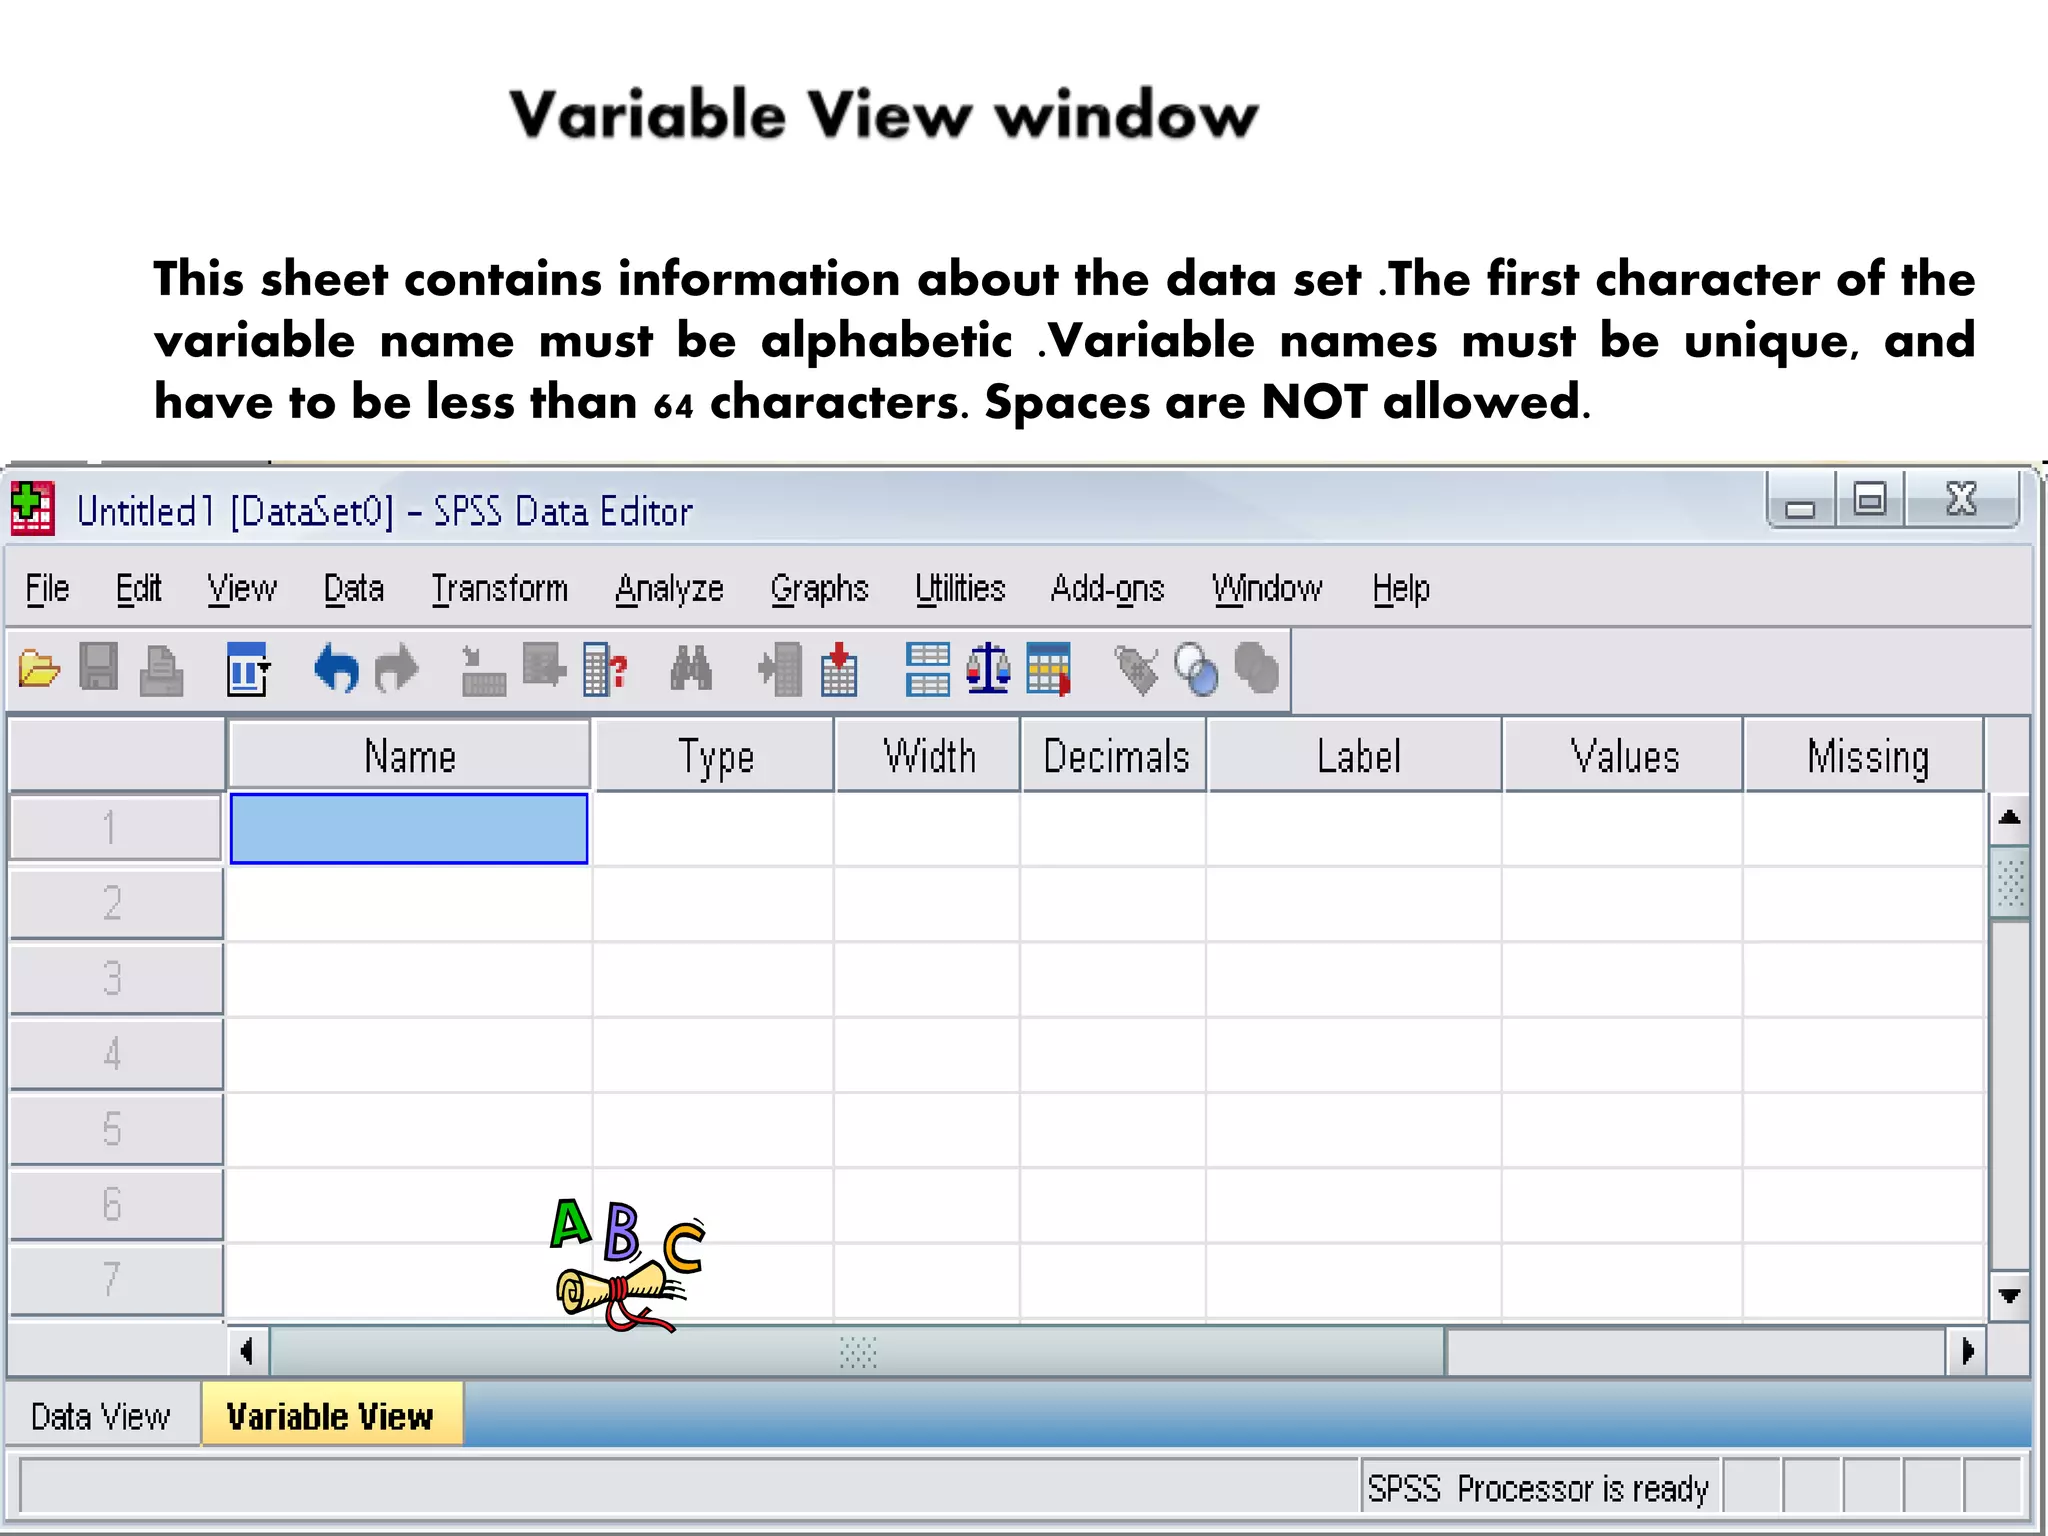This screenshot has width=2048, height=1536.
Task: Open the Graphs menu
Action: [x=819, y=589]
